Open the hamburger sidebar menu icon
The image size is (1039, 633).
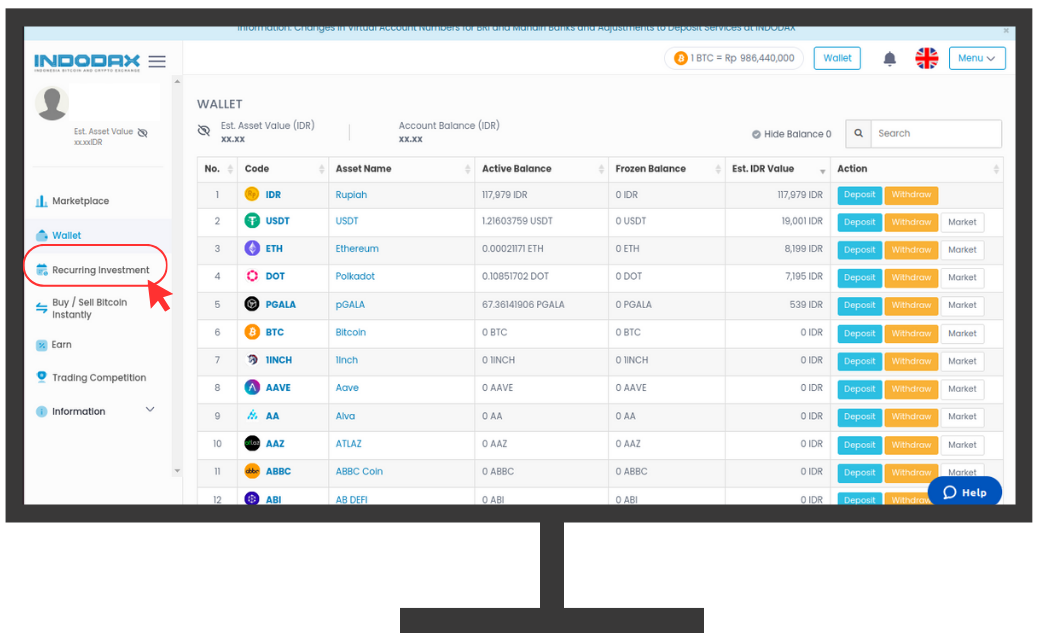[157, 62]
